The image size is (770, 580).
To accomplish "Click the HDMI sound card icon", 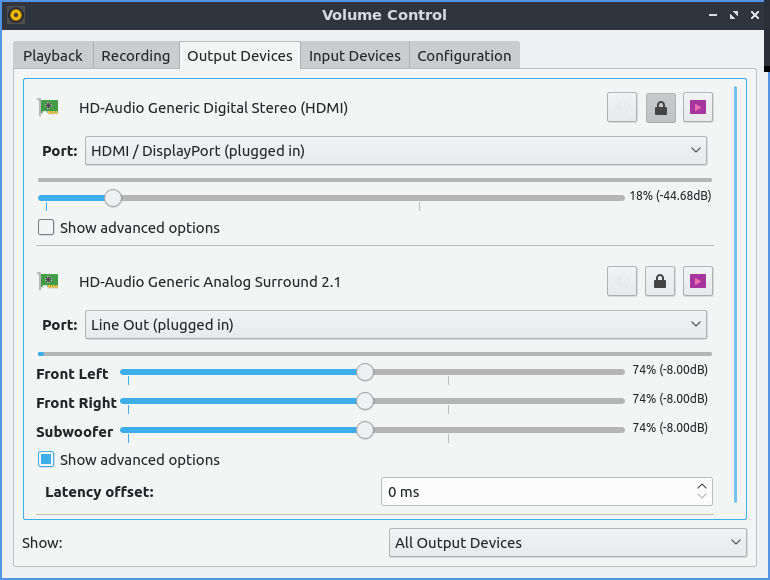I will point(48,108).
